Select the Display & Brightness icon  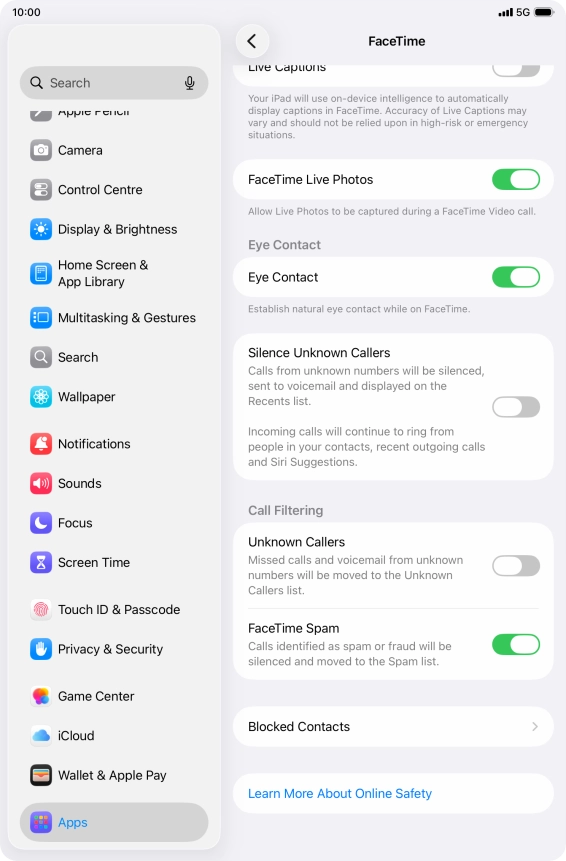pos(41,229)
